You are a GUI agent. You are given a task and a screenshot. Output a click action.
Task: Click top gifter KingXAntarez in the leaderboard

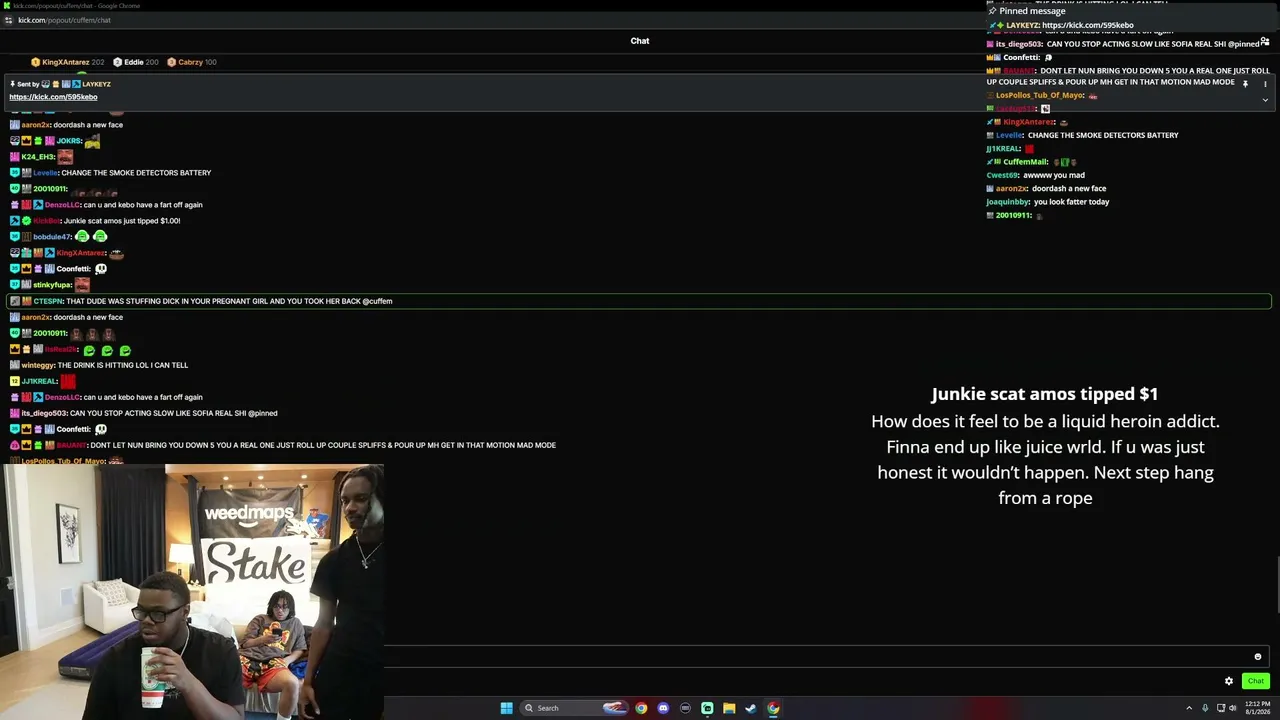pos(66,62)
